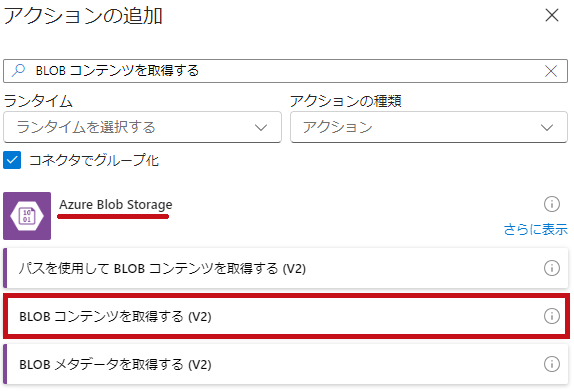Close the アクションの追加 panel
Screen dimensions: 574x392
552,15
